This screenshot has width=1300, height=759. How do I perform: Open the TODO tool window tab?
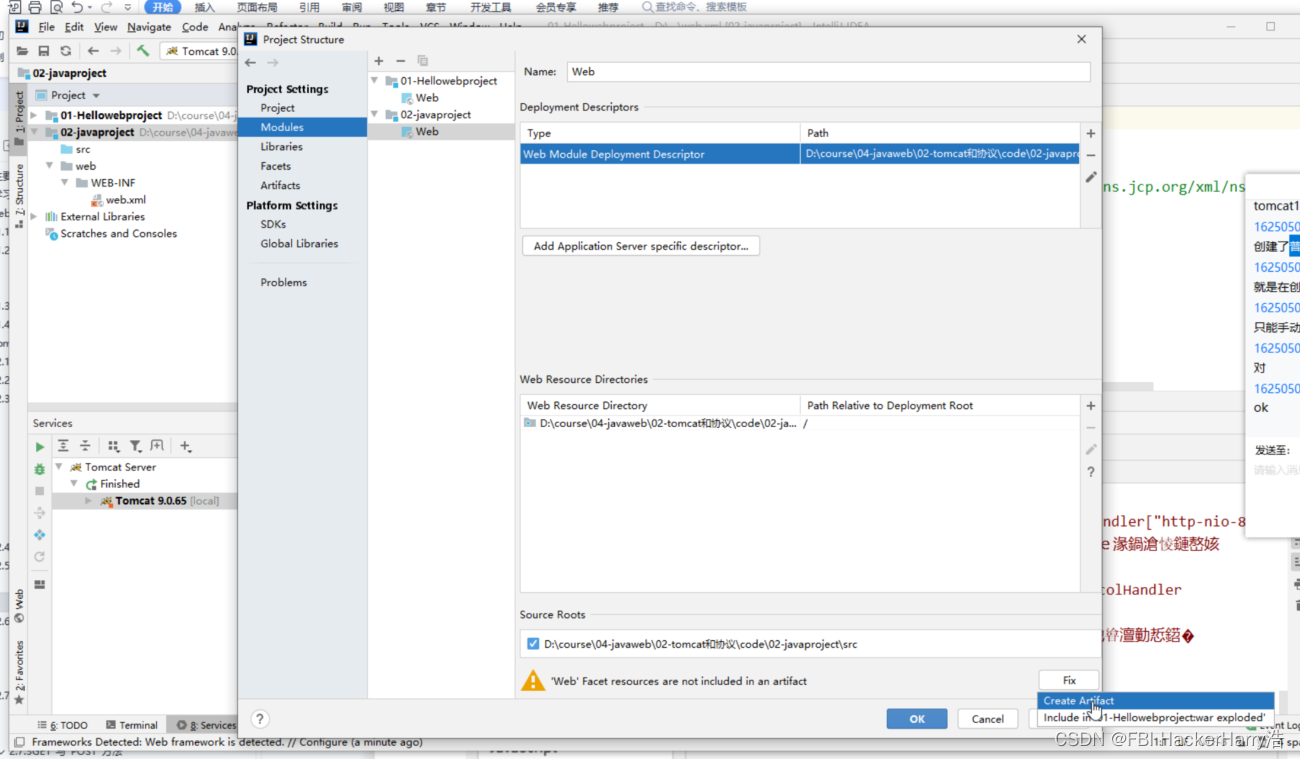pyautogui.click(x=63, y=725)
